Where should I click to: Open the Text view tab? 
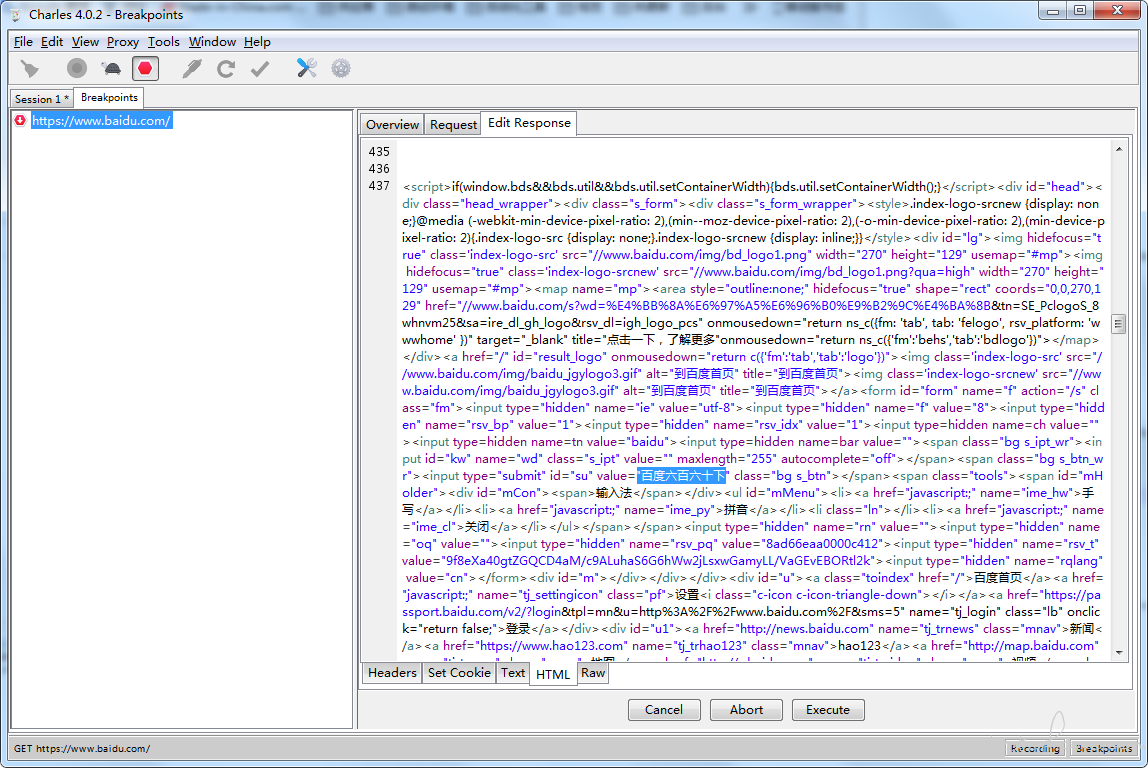tap(512, 673)
